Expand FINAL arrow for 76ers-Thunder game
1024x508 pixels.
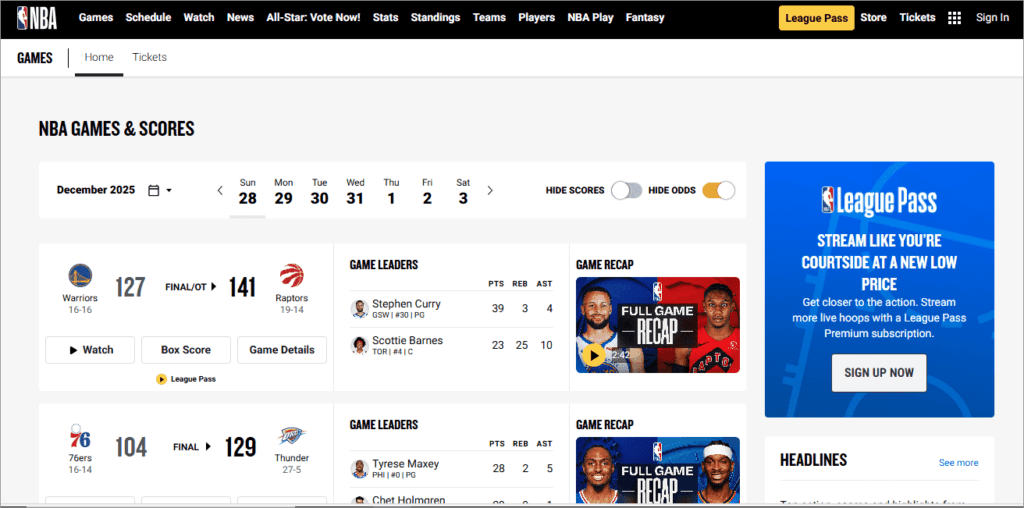point(208,447)
